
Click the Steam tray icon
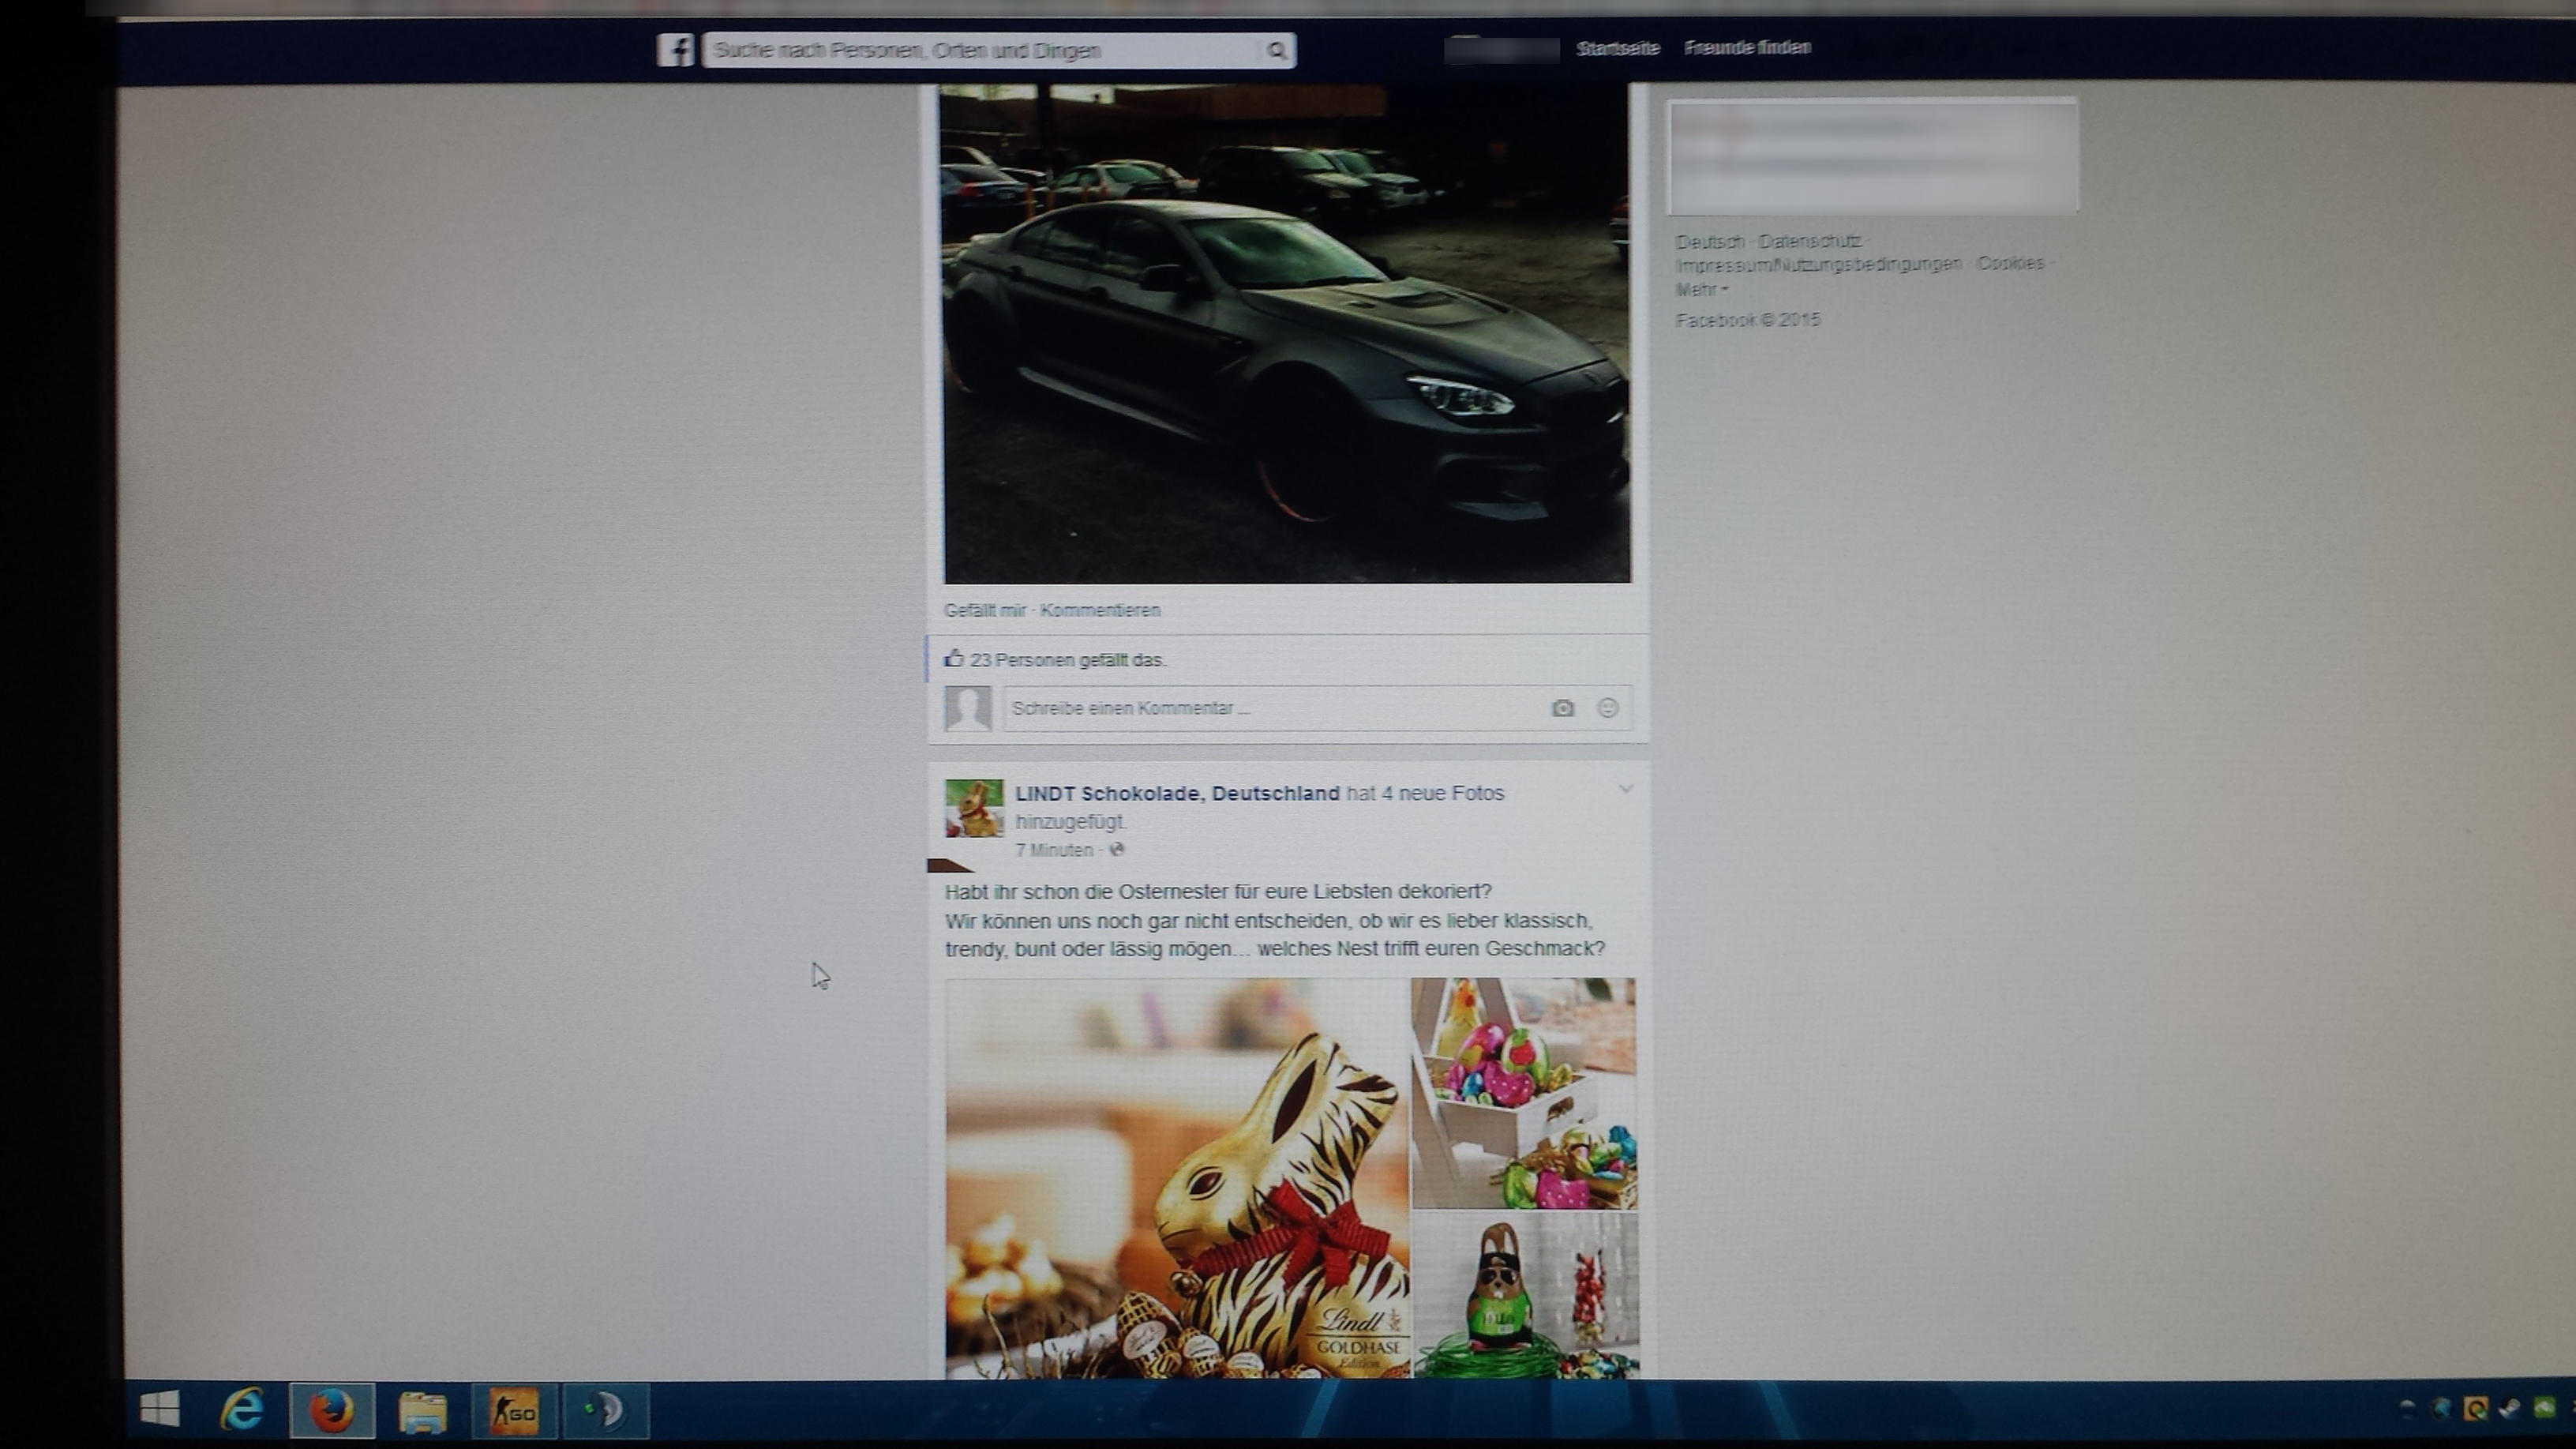pyautogui.click(x=2509, y=1409)
